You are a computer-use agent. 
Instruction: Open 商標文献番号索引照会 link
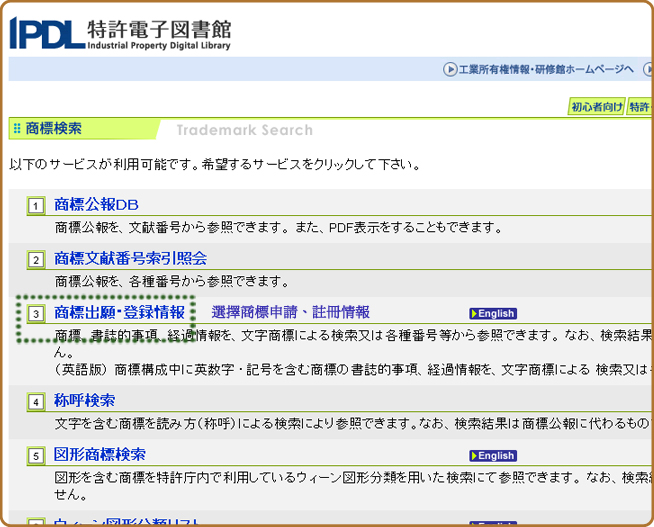[131, 258]
